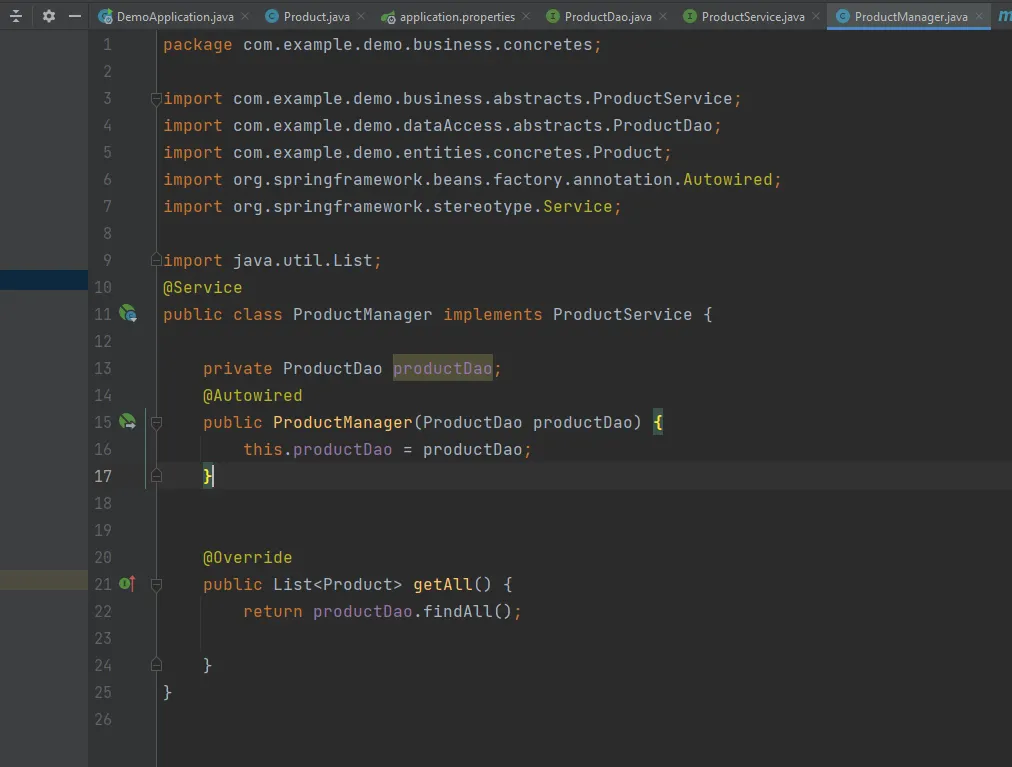
Task: Click the ProductService import on line 3
Action: pos(452,98)
